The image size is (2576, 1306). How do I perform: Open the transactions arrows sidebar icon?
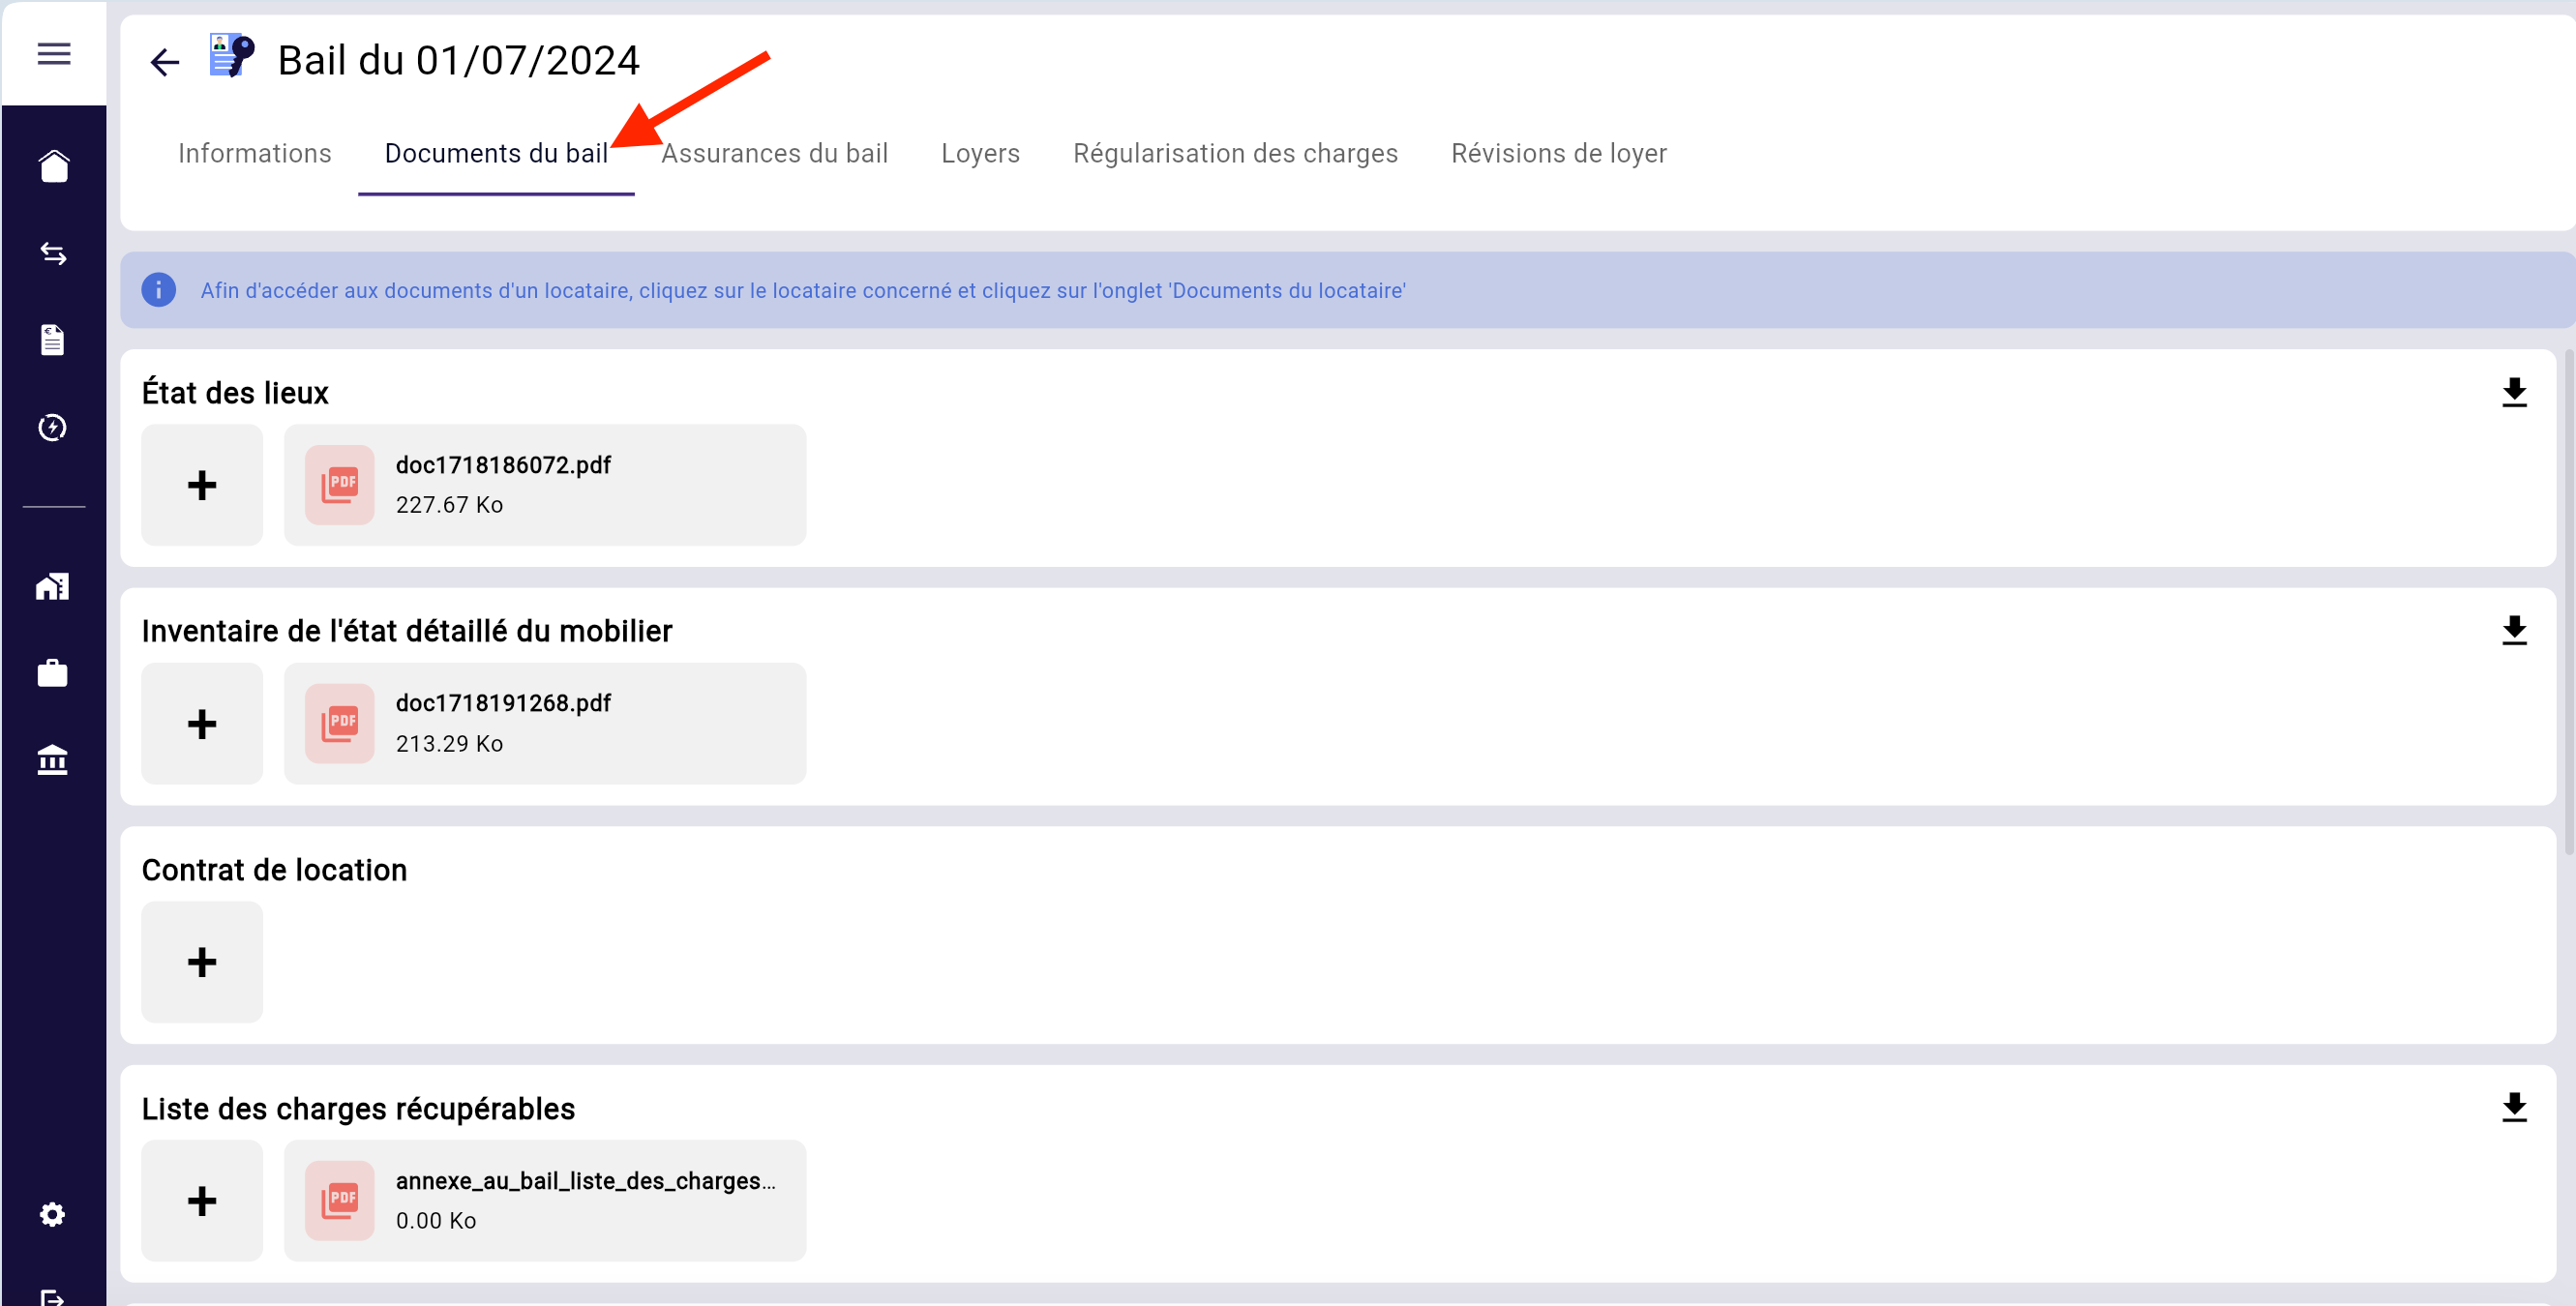tap(54, 254)
